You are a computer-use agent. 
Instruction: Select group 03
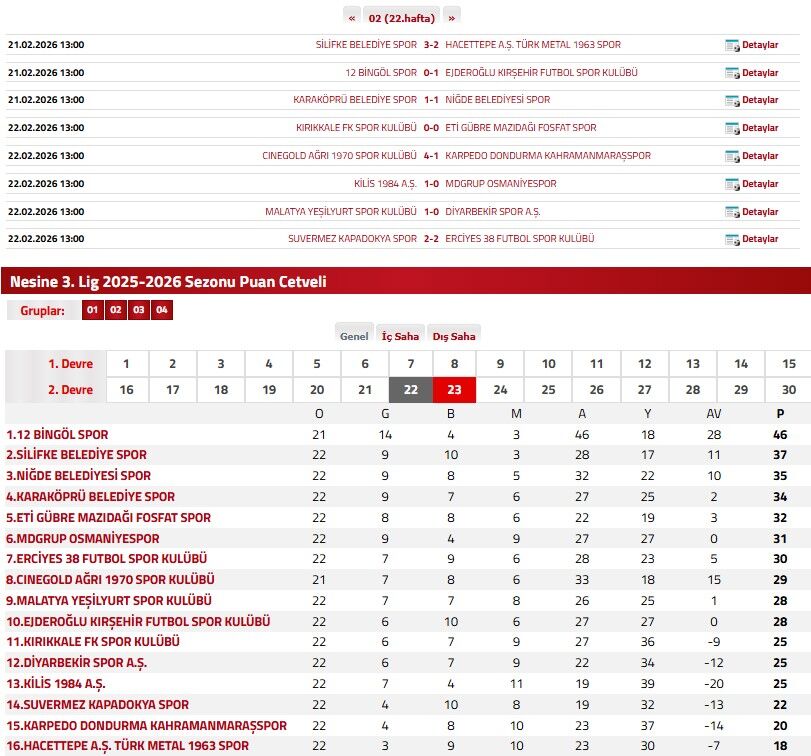tap(139, 310)
